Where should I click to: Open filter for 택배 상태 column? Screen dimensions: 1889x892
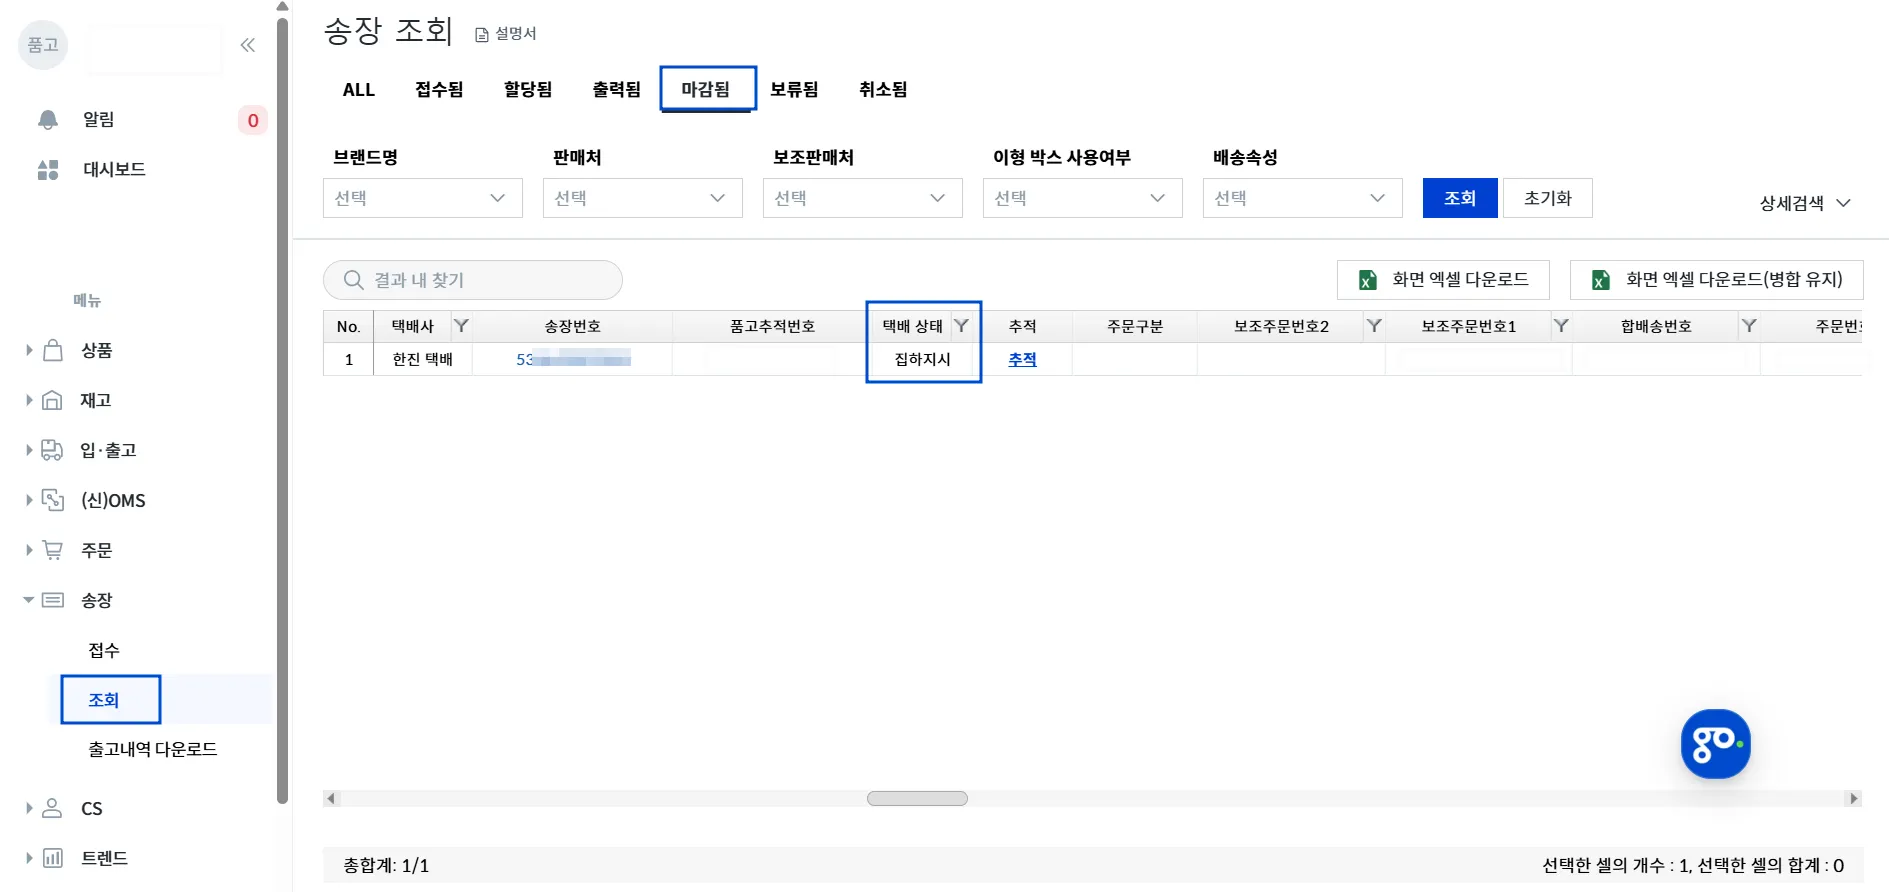tap(961, 326)
